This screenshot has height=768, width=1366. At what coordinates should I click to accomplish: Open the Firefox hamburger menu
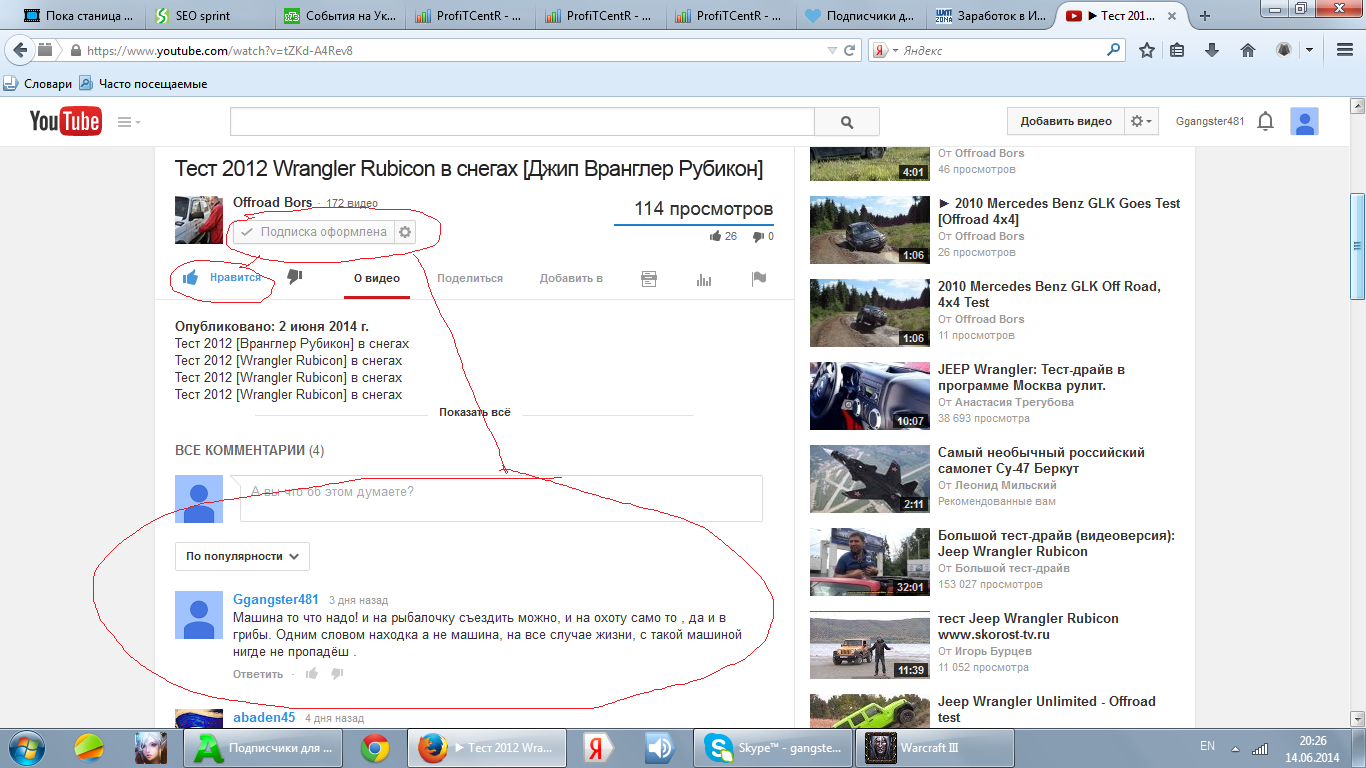1344,50
